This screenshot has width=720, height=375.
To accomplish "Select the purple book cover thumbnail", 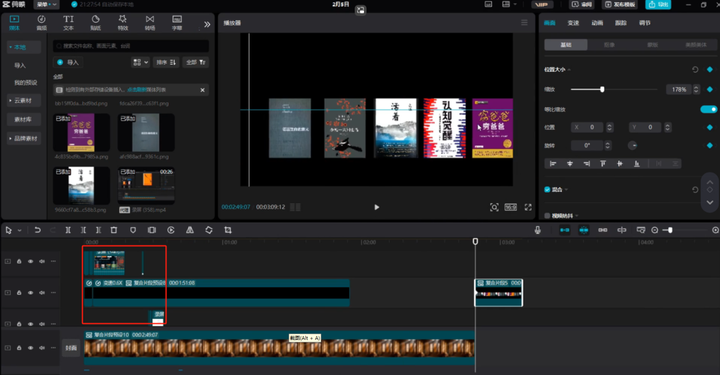I will point(81,133).
